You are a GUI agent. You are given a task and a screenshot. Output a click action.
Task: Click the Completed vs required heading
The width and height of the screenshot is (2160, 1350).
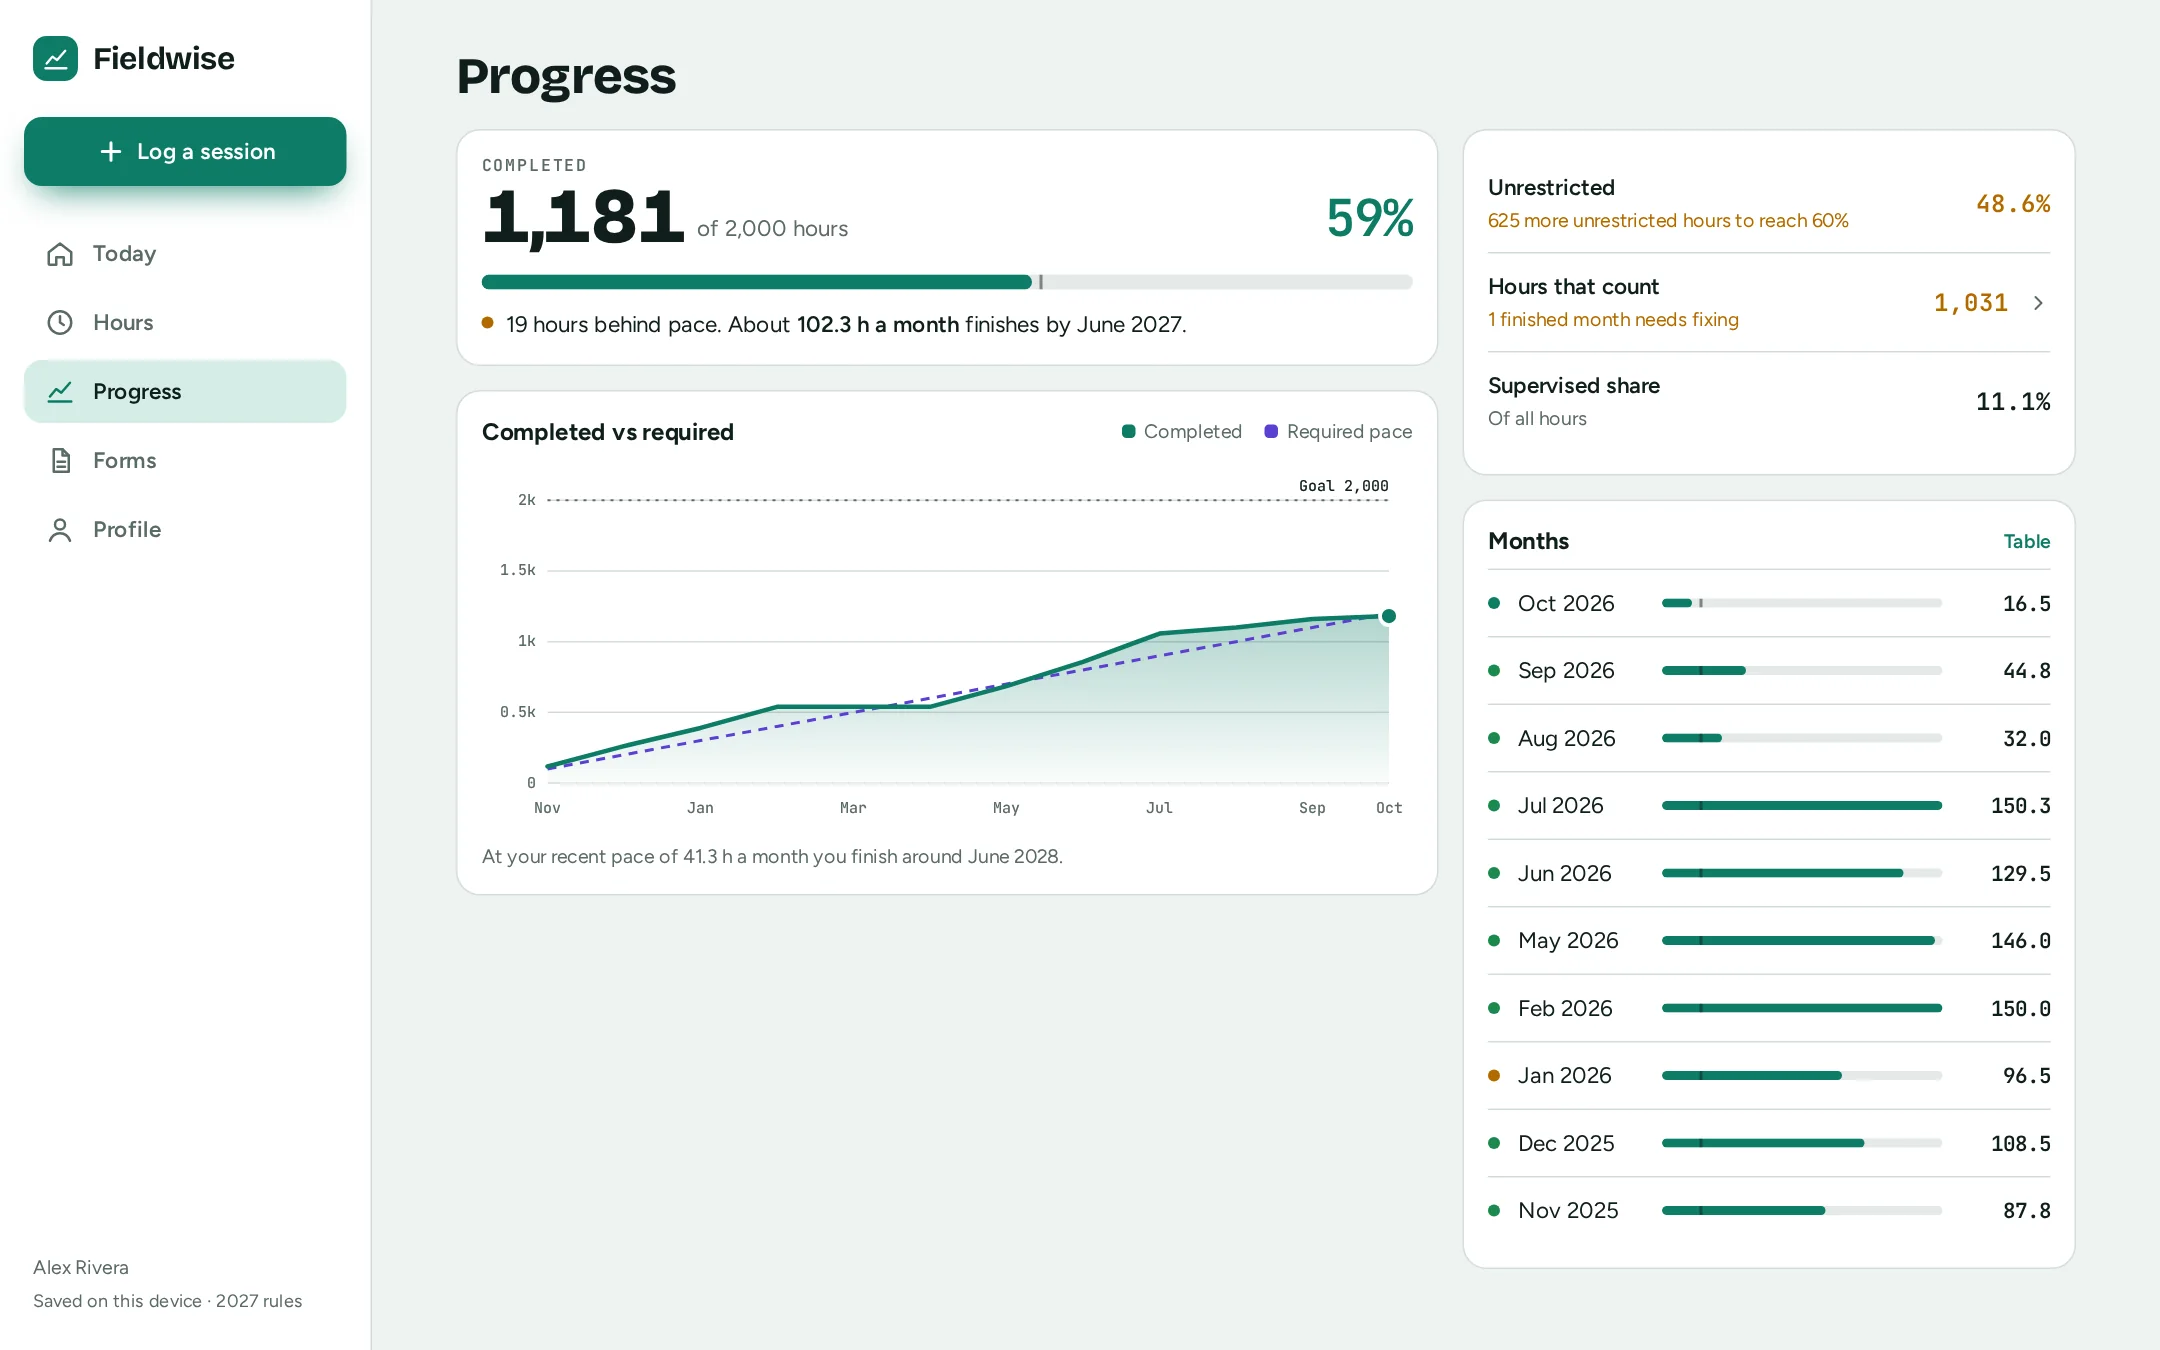(x=608, y=432)
